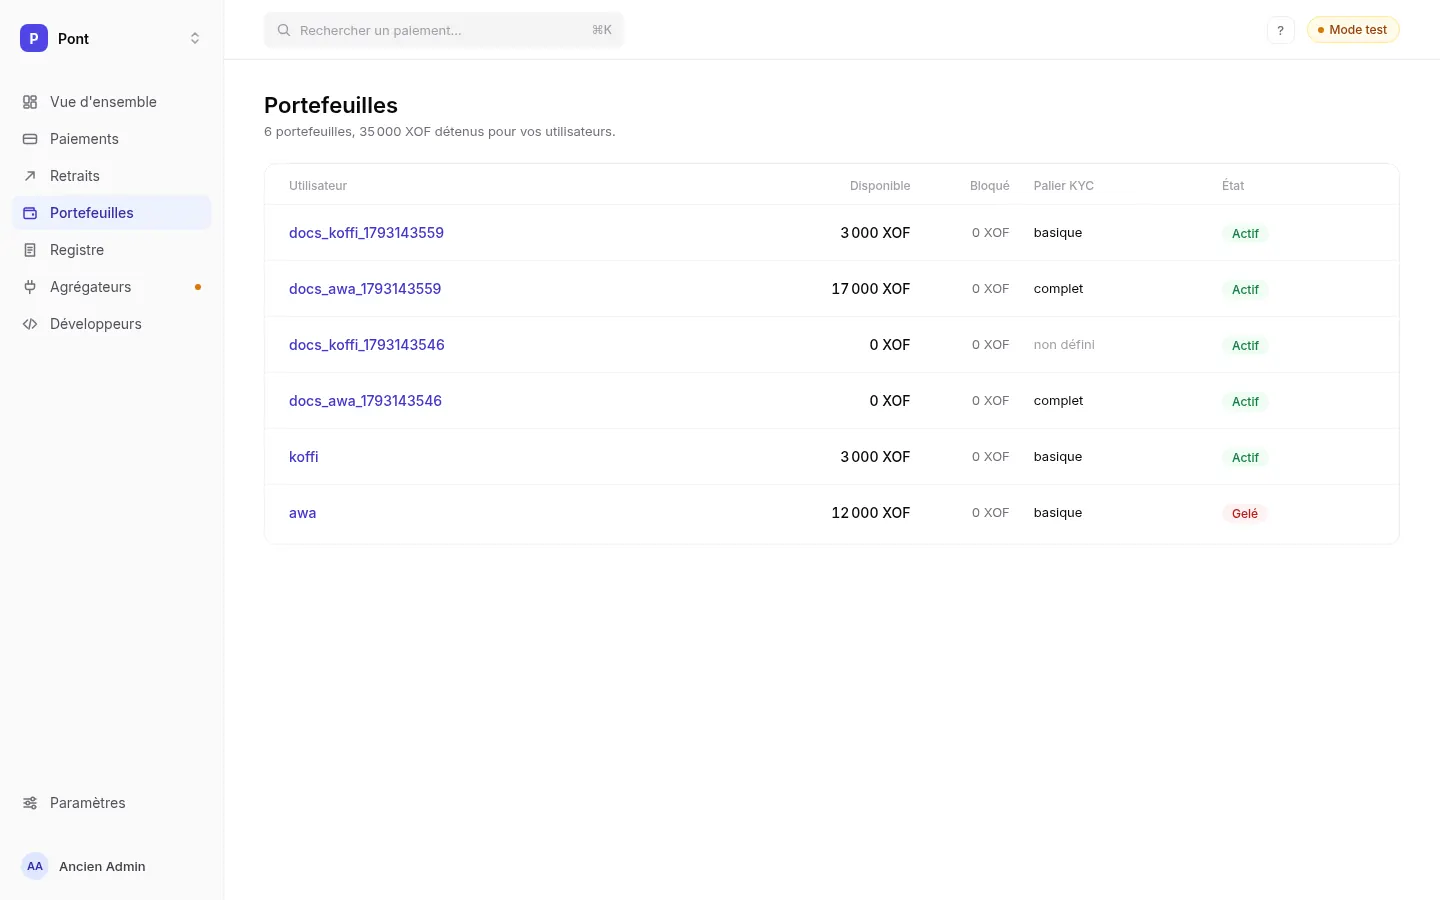Click the Paiements card icon
Image resolution: width=1440 pixels, height=900 pixels.
30,139
